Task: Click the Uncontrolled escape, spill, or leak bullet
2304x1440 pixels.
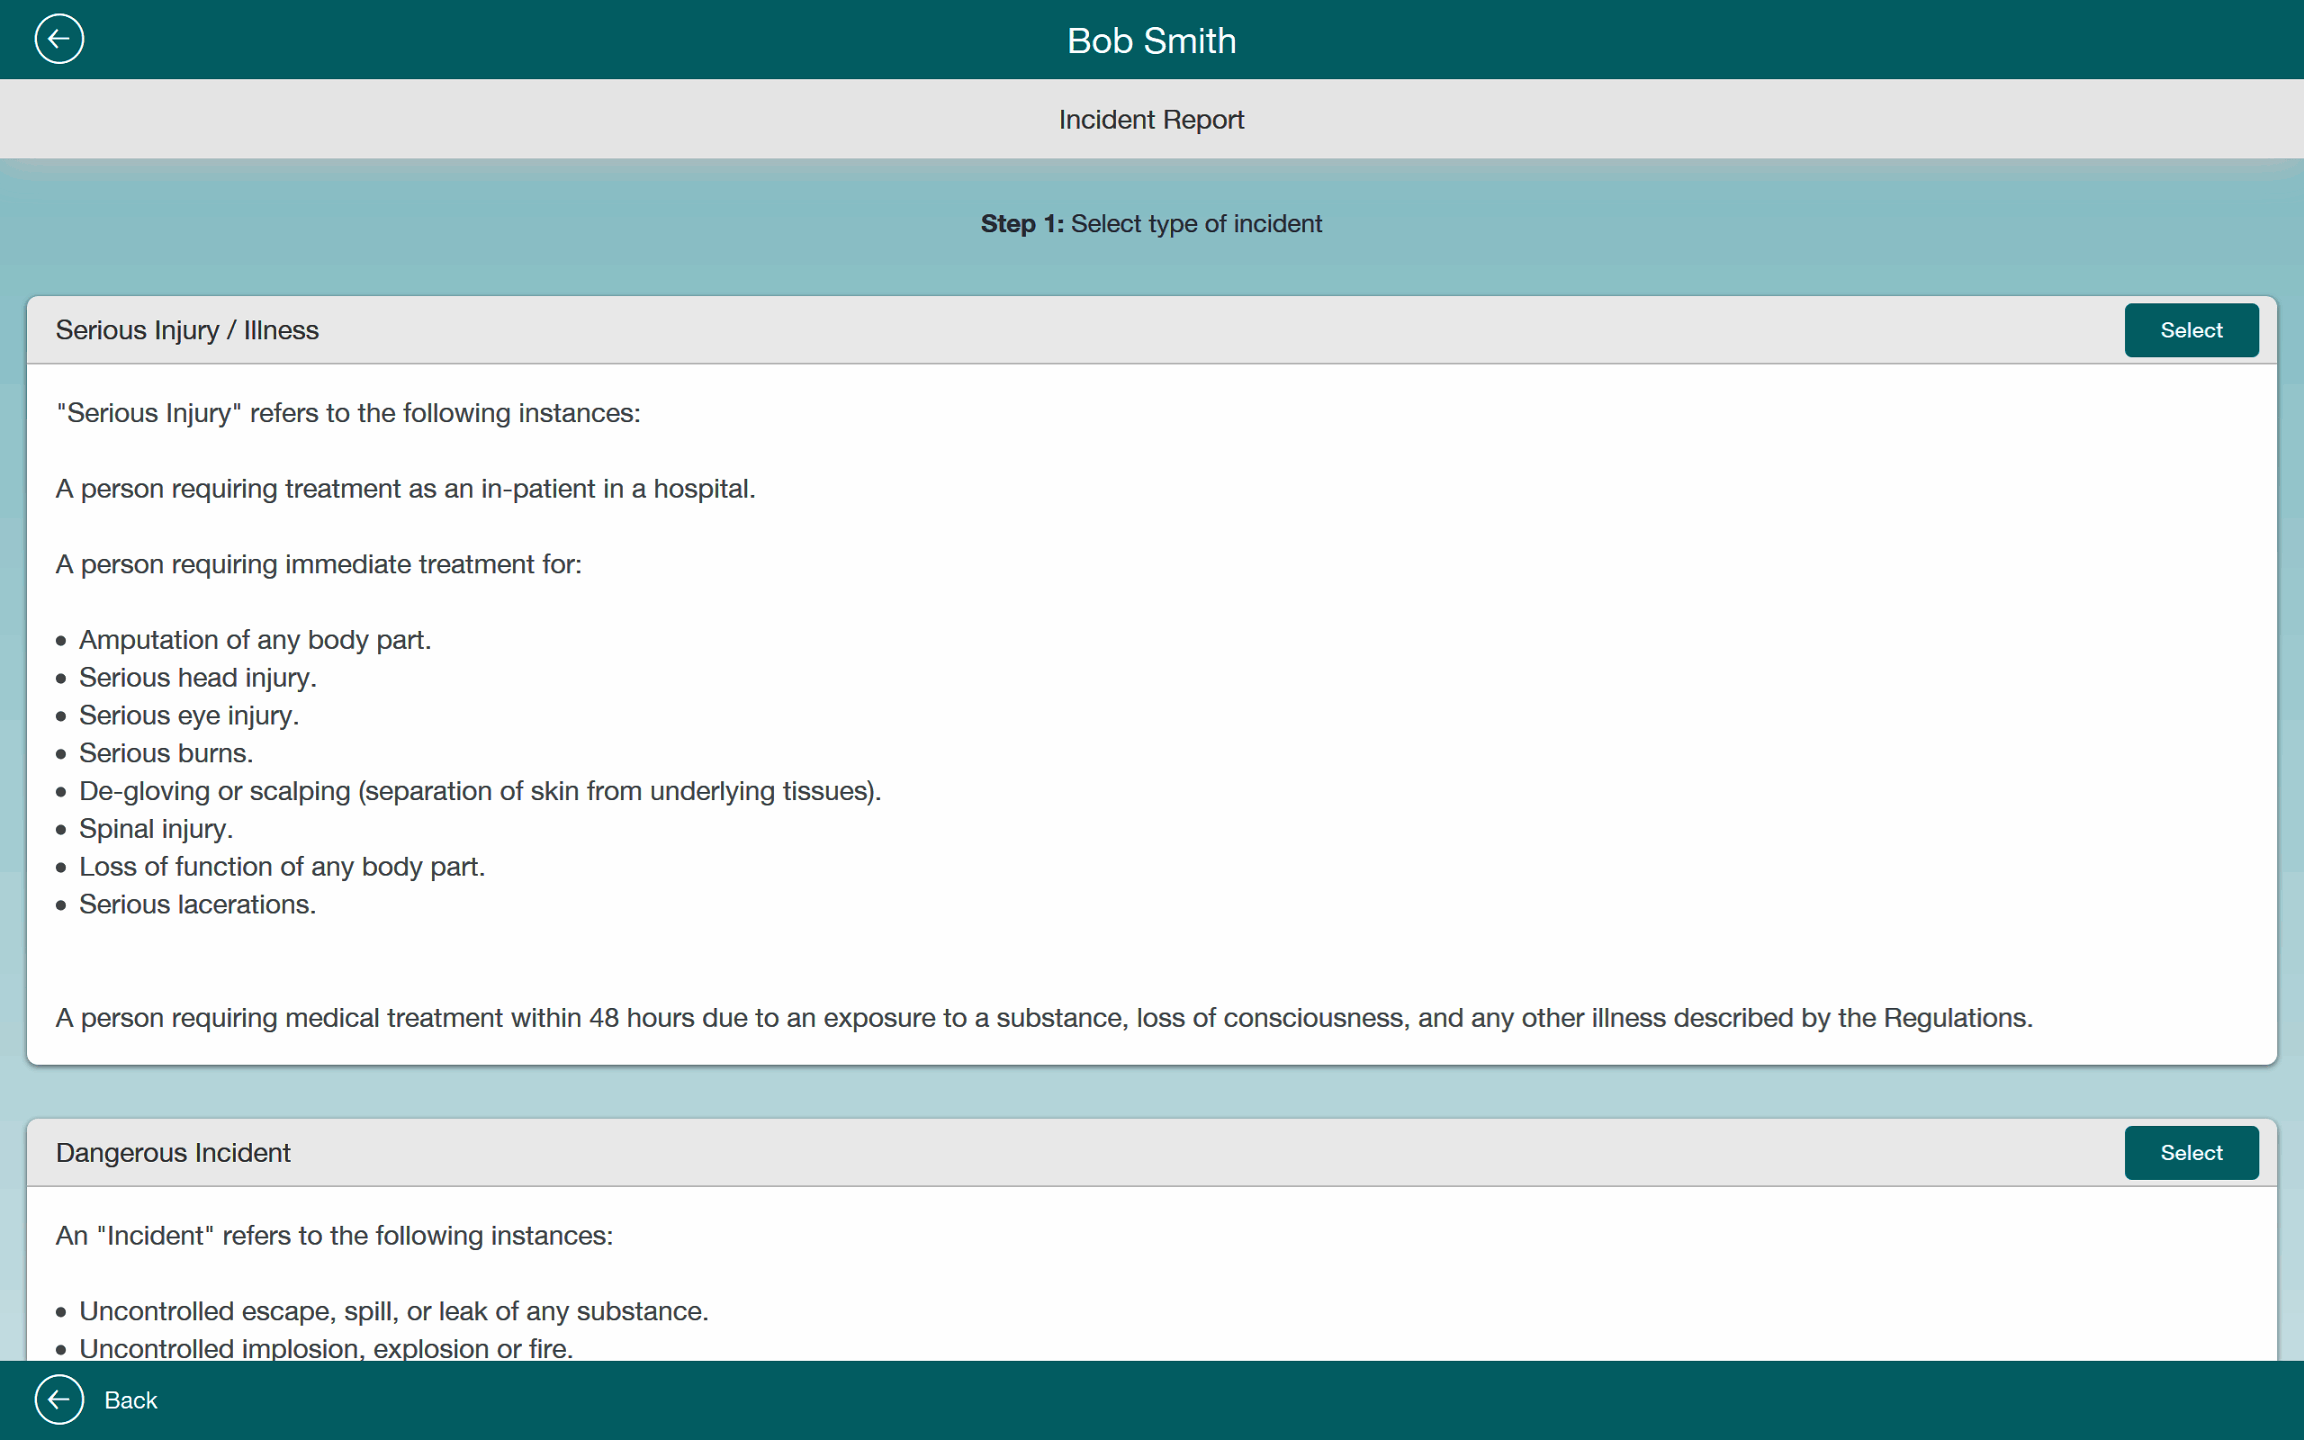Action: point(393,1310)
